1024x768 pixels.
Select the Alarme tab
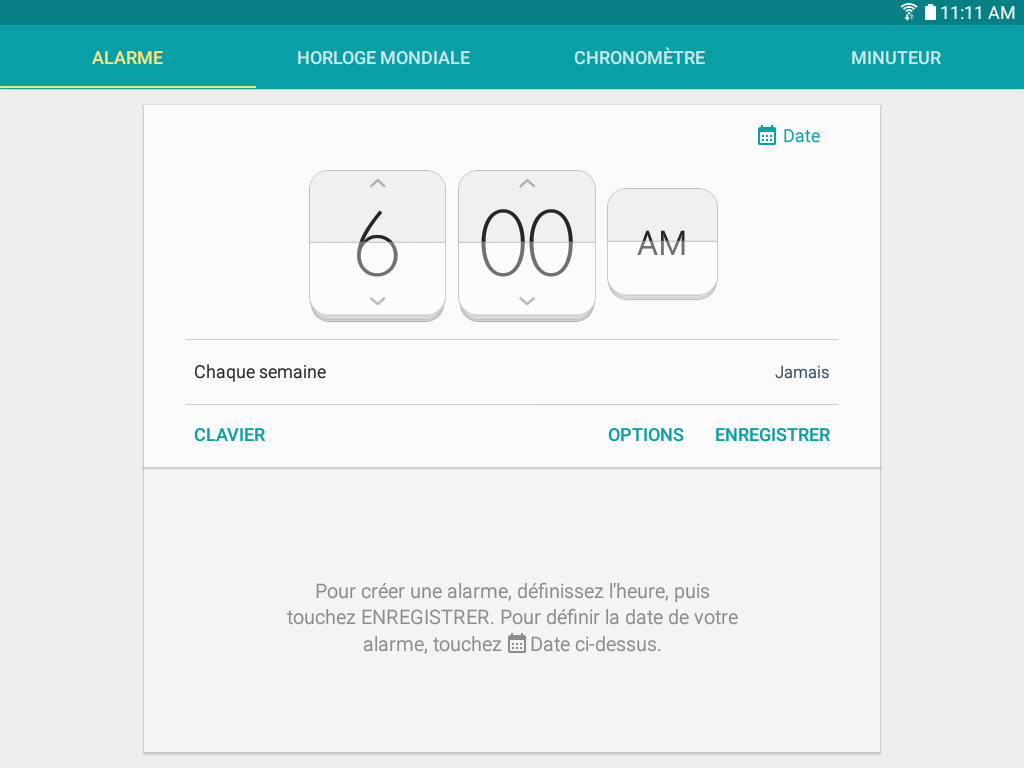pos(127,57)
